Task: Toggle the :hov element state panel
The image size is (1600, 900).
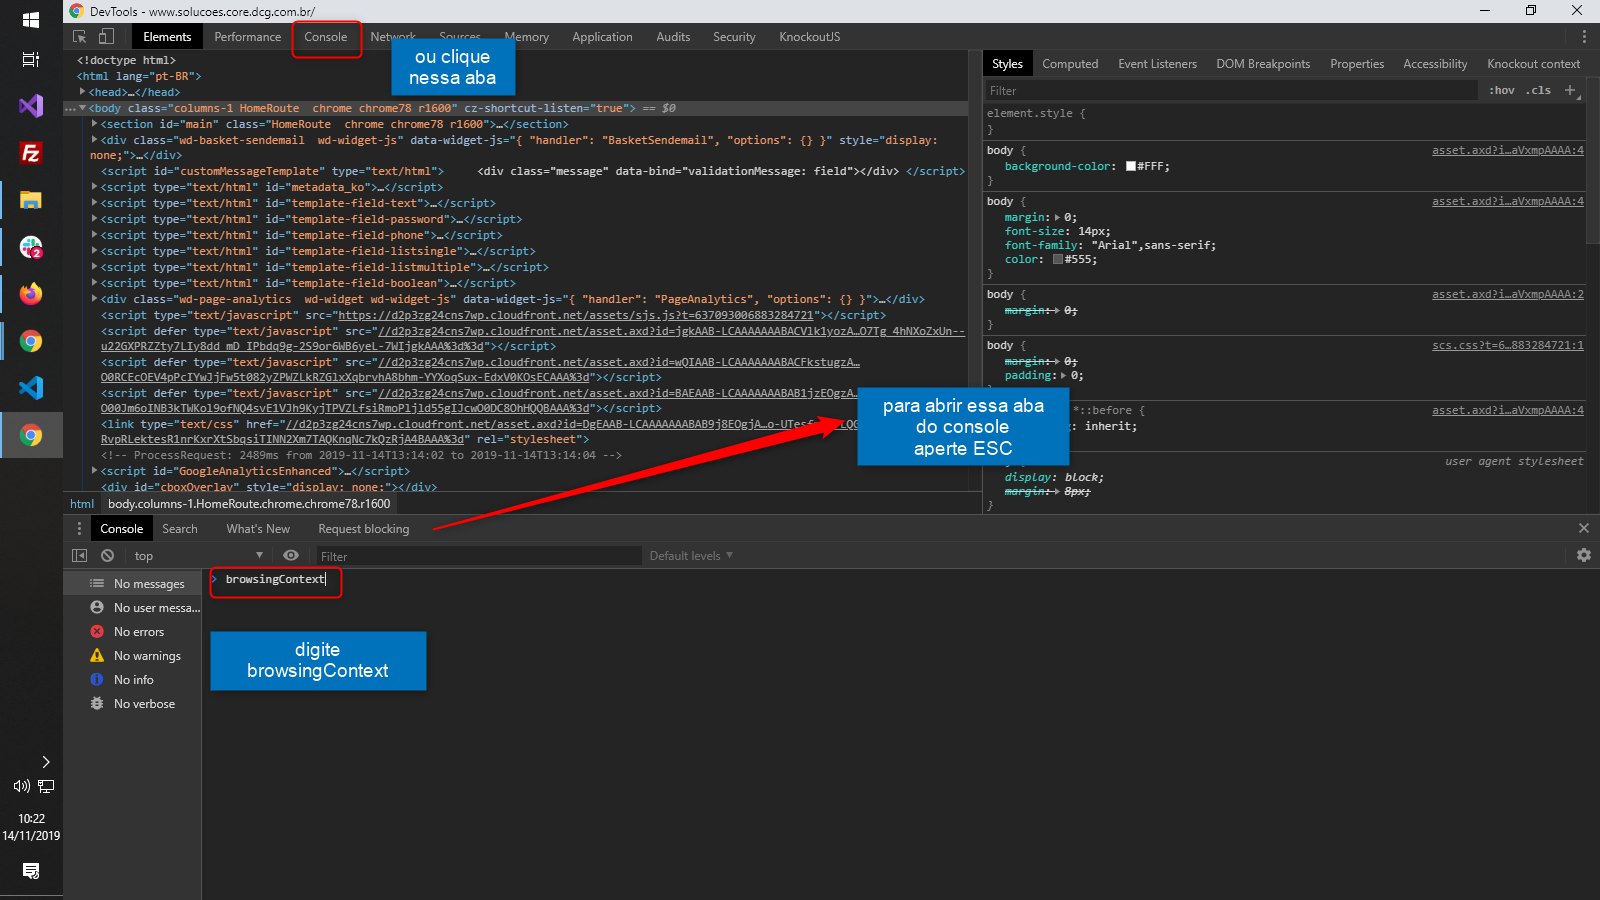Action: point(1502,90)
